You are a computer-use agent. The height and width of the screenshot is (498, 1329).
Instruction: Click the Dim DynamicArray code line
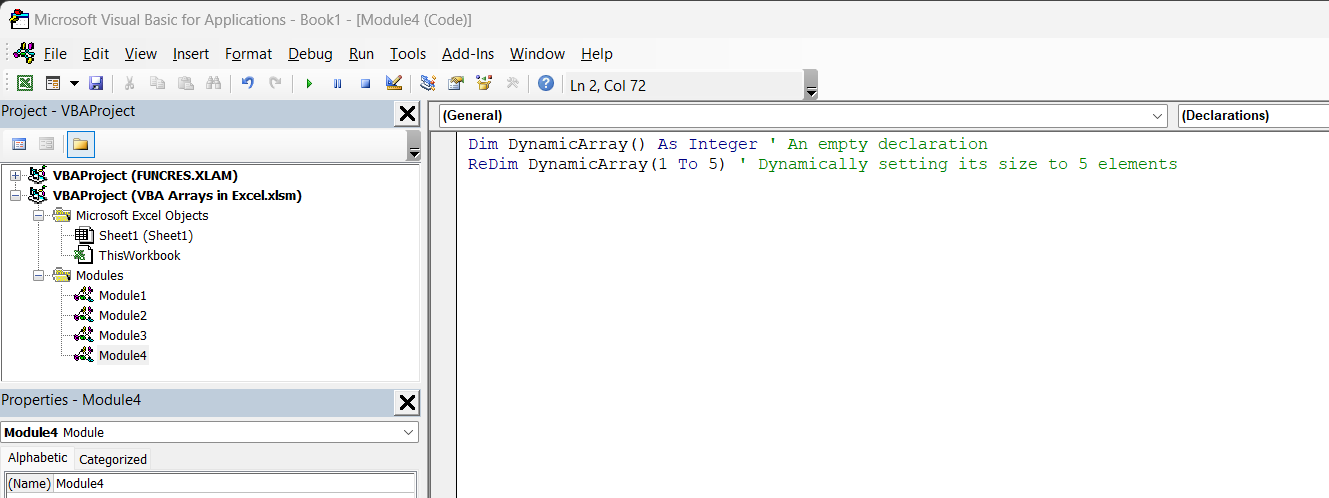click(x=727, y=145)
